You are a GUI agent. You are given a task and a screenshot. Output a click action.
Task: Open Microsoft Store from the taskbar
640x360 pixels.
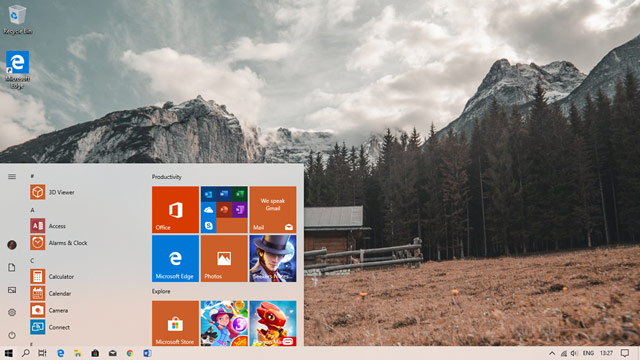95,353
